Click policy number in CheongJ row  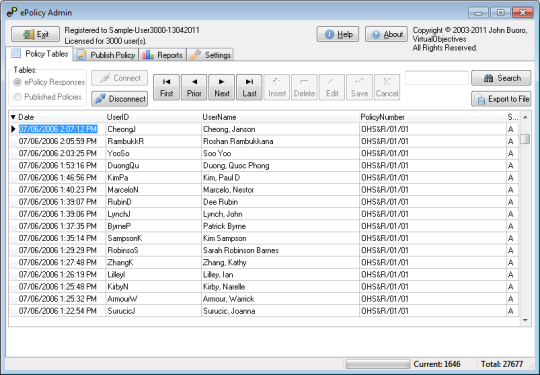(433, 129)
